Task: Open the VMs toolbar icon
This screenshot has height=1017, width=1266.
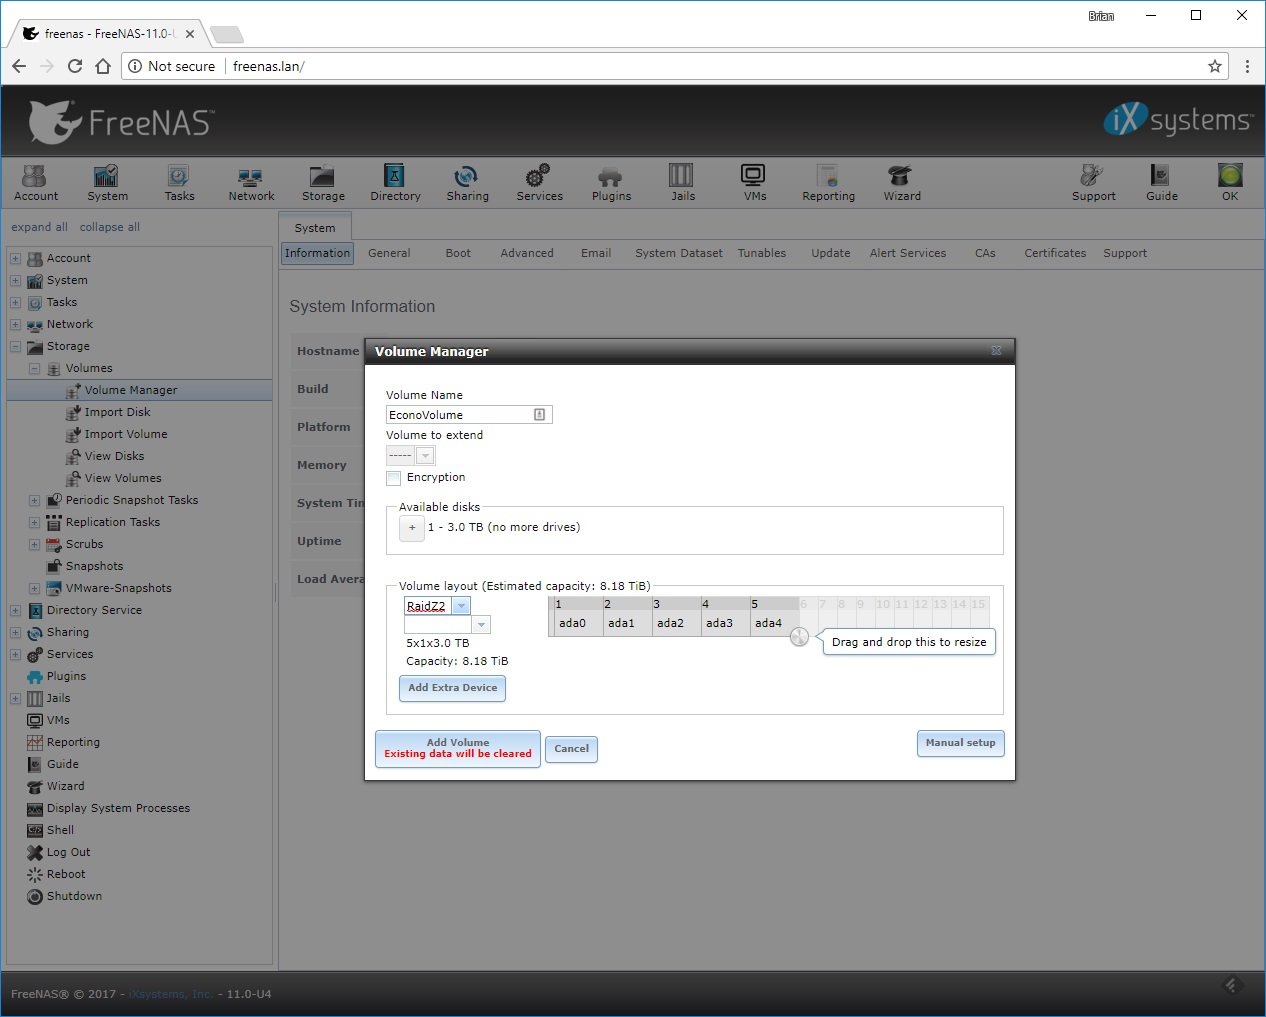Action: [754, 183]
